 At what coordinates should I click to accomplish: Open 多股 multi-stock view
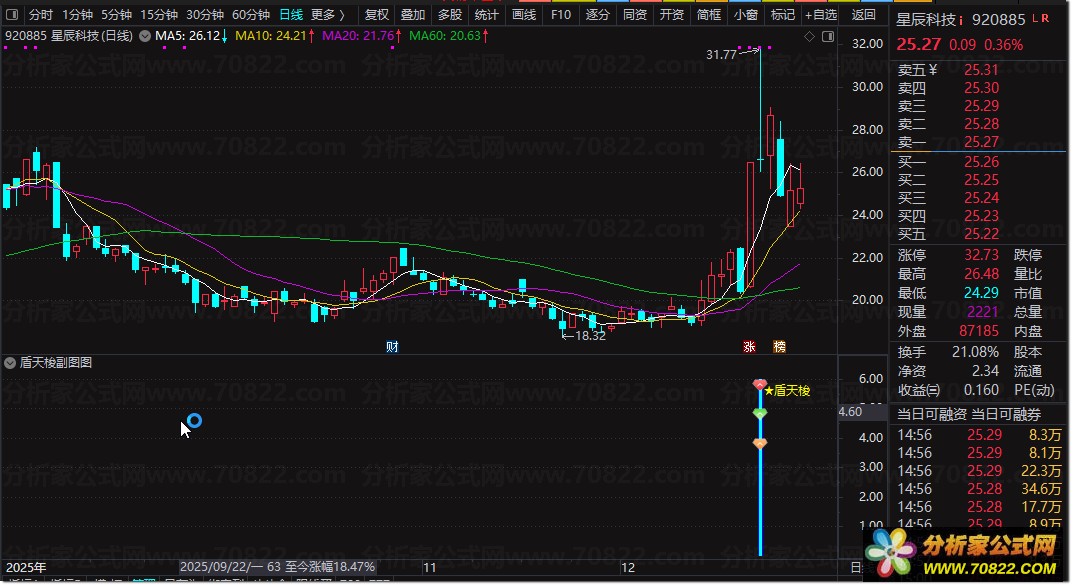pos(450,14)
